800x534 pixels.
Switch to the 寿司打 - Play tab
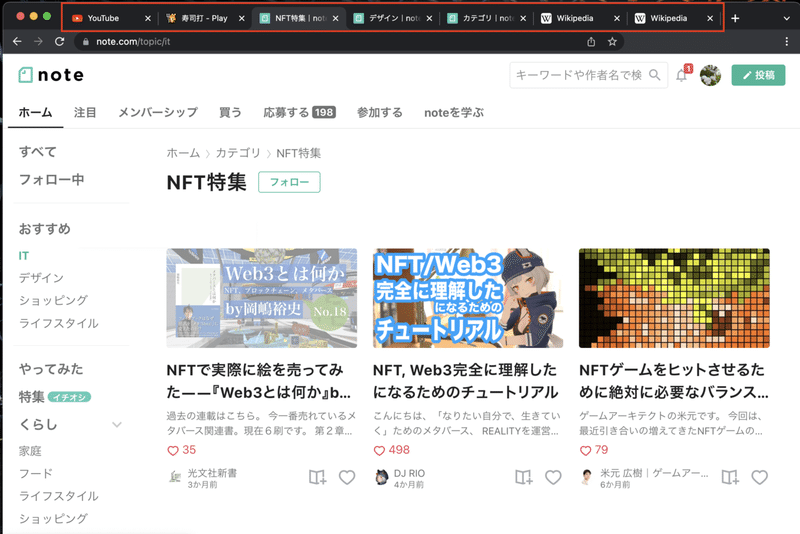click(205, 18)
